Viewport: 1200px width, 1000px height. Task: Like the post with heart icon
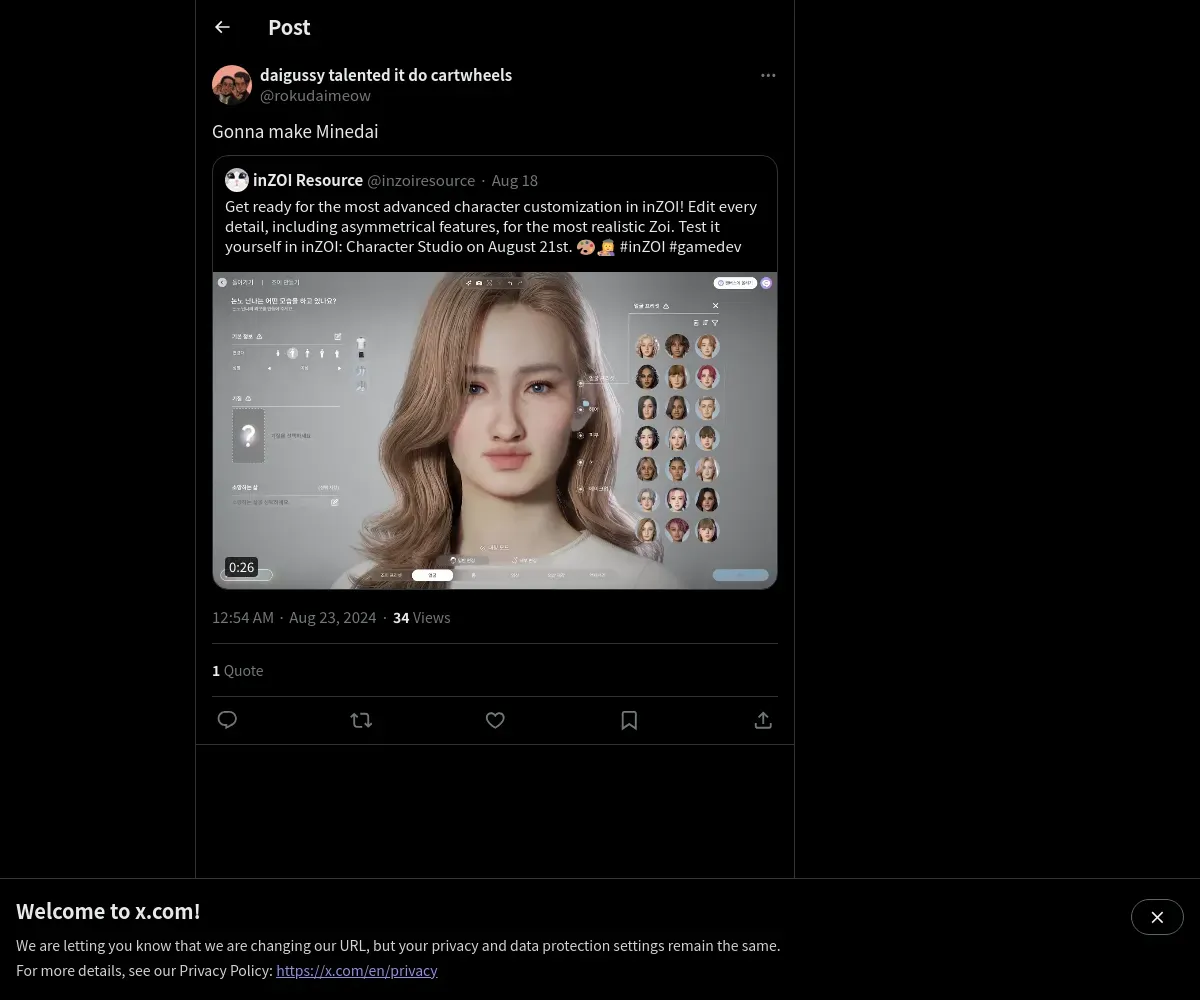(x=495, y=720)
